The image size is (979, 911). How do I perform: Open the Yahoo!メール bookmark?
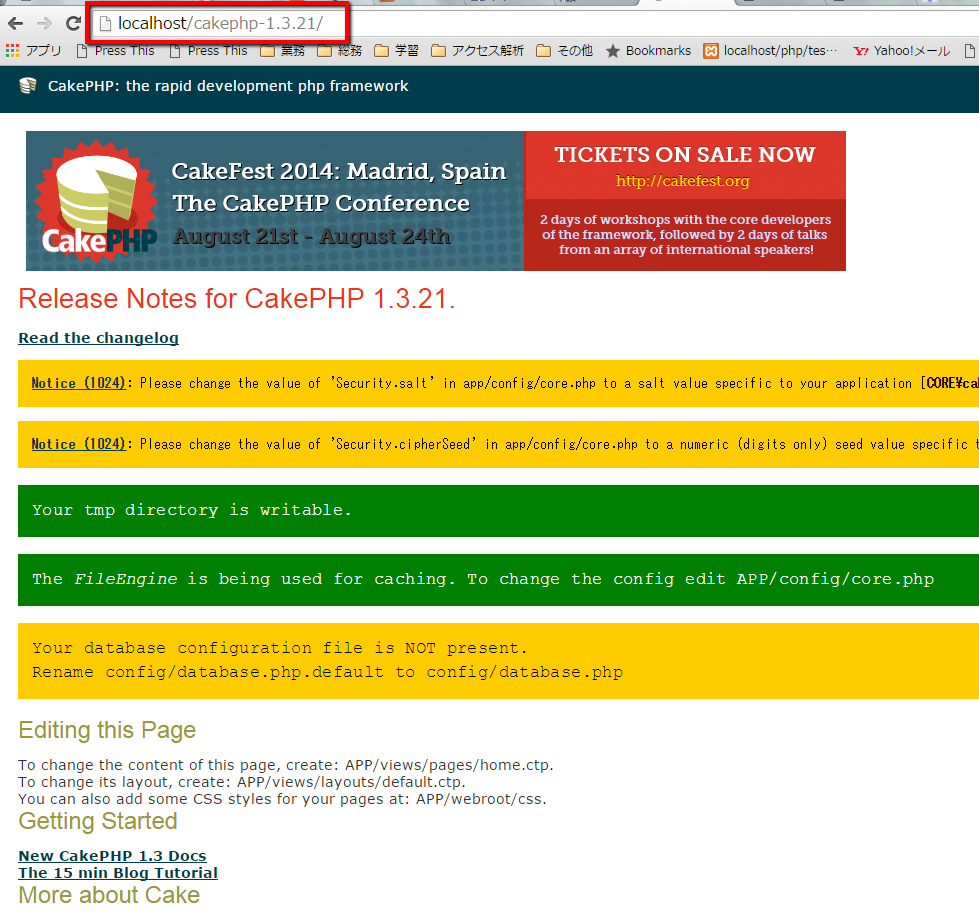[x=902, y=51]
